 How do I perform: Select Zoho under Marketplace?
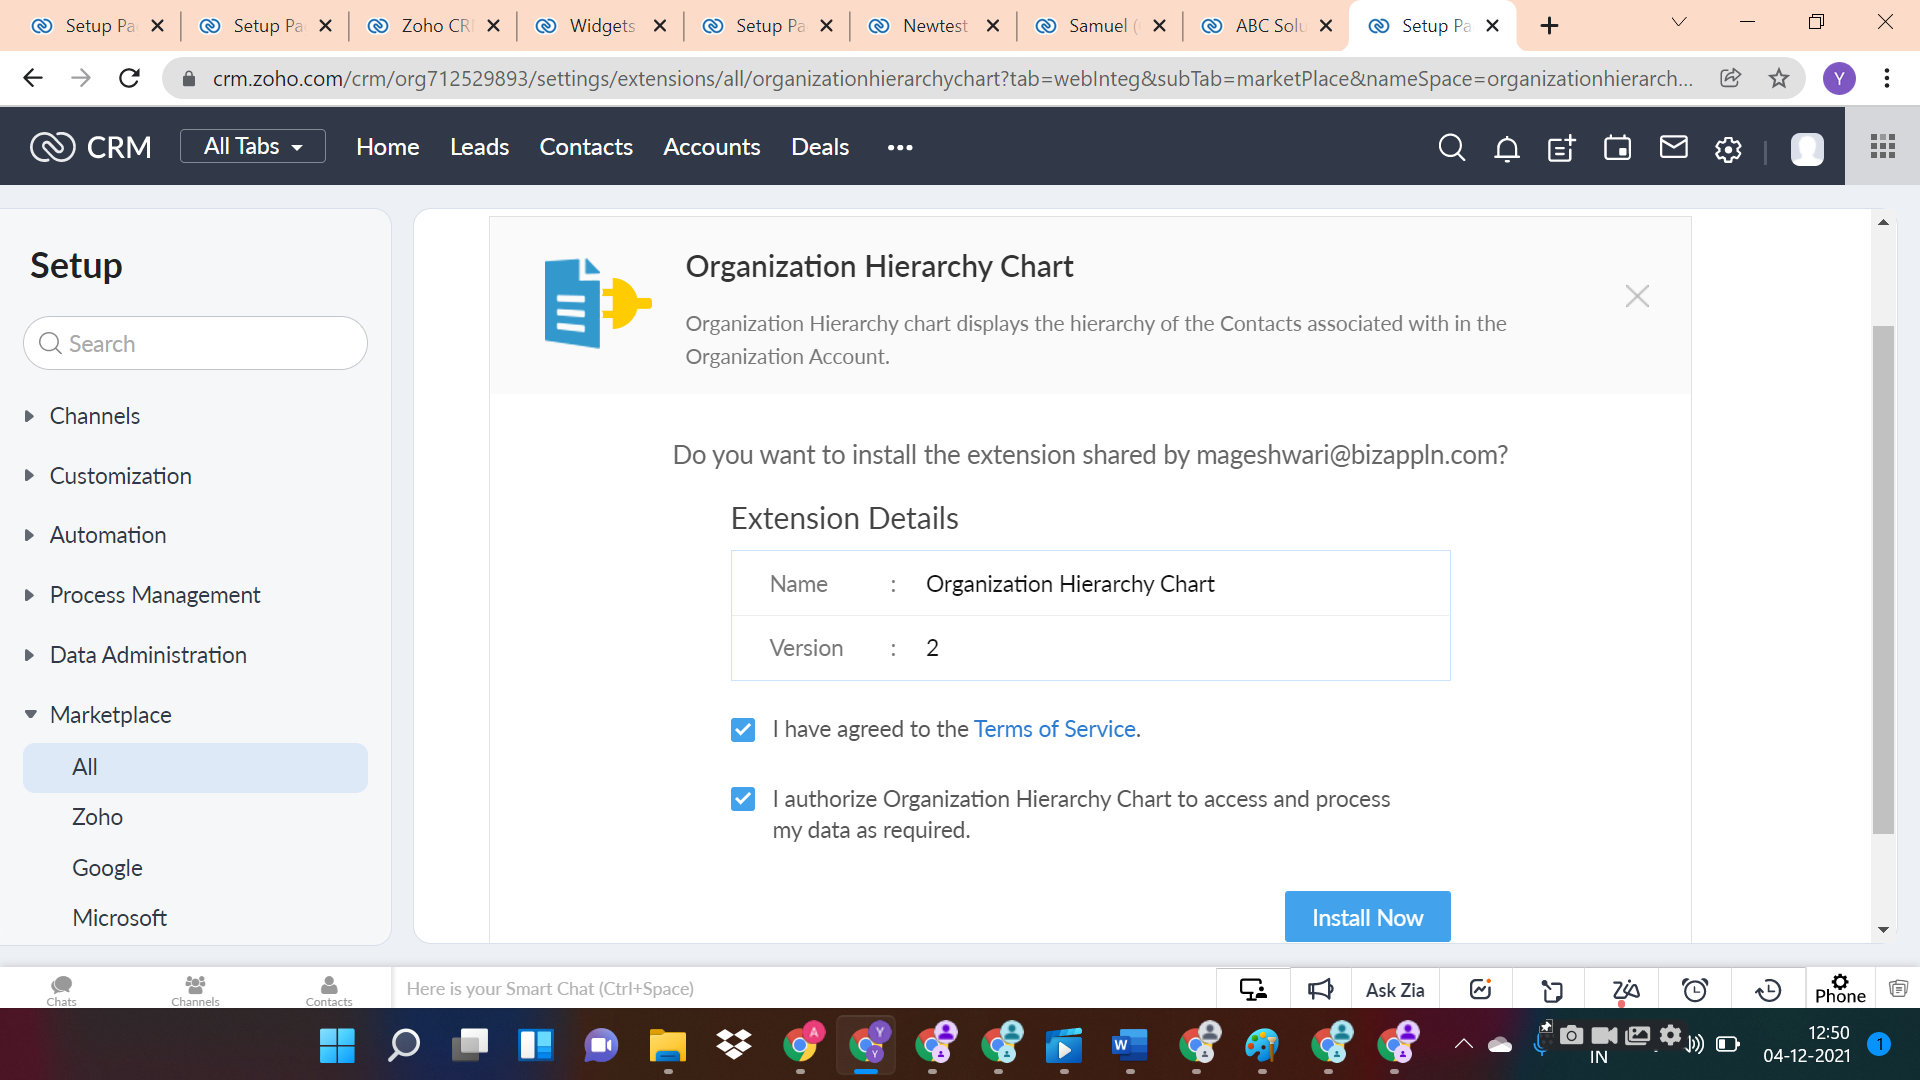point(97,817)
